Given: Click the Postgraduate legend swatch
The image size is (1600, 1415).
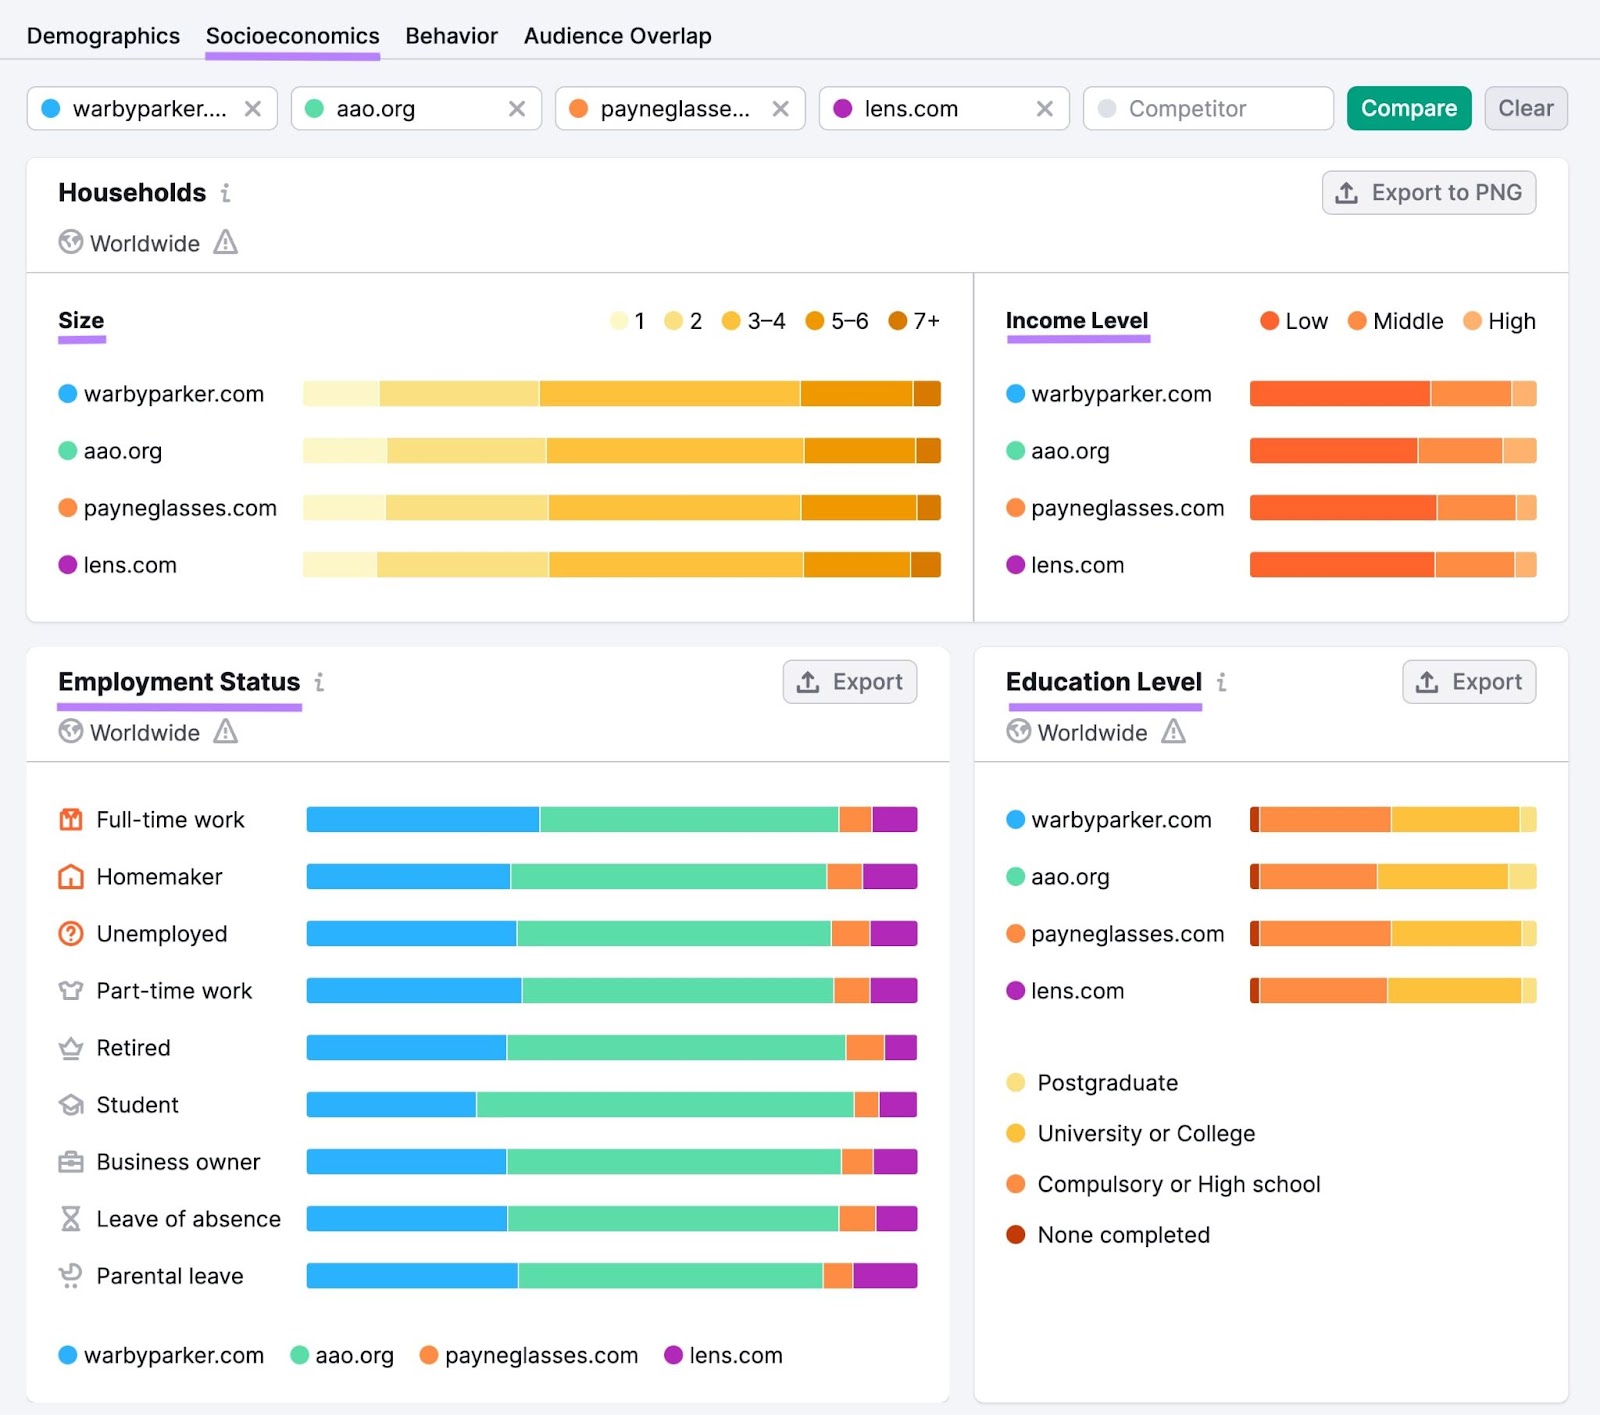Looking at the screenshot, I should pos(1015,1083).
